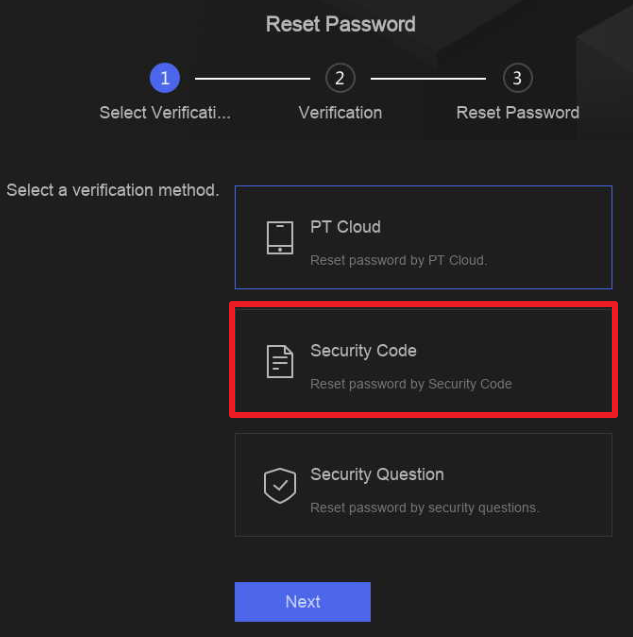The width and height of the screenshot is (633, 637).
Task: Click the 'Select a verification method.' text
Action: (x=112, y=190)
